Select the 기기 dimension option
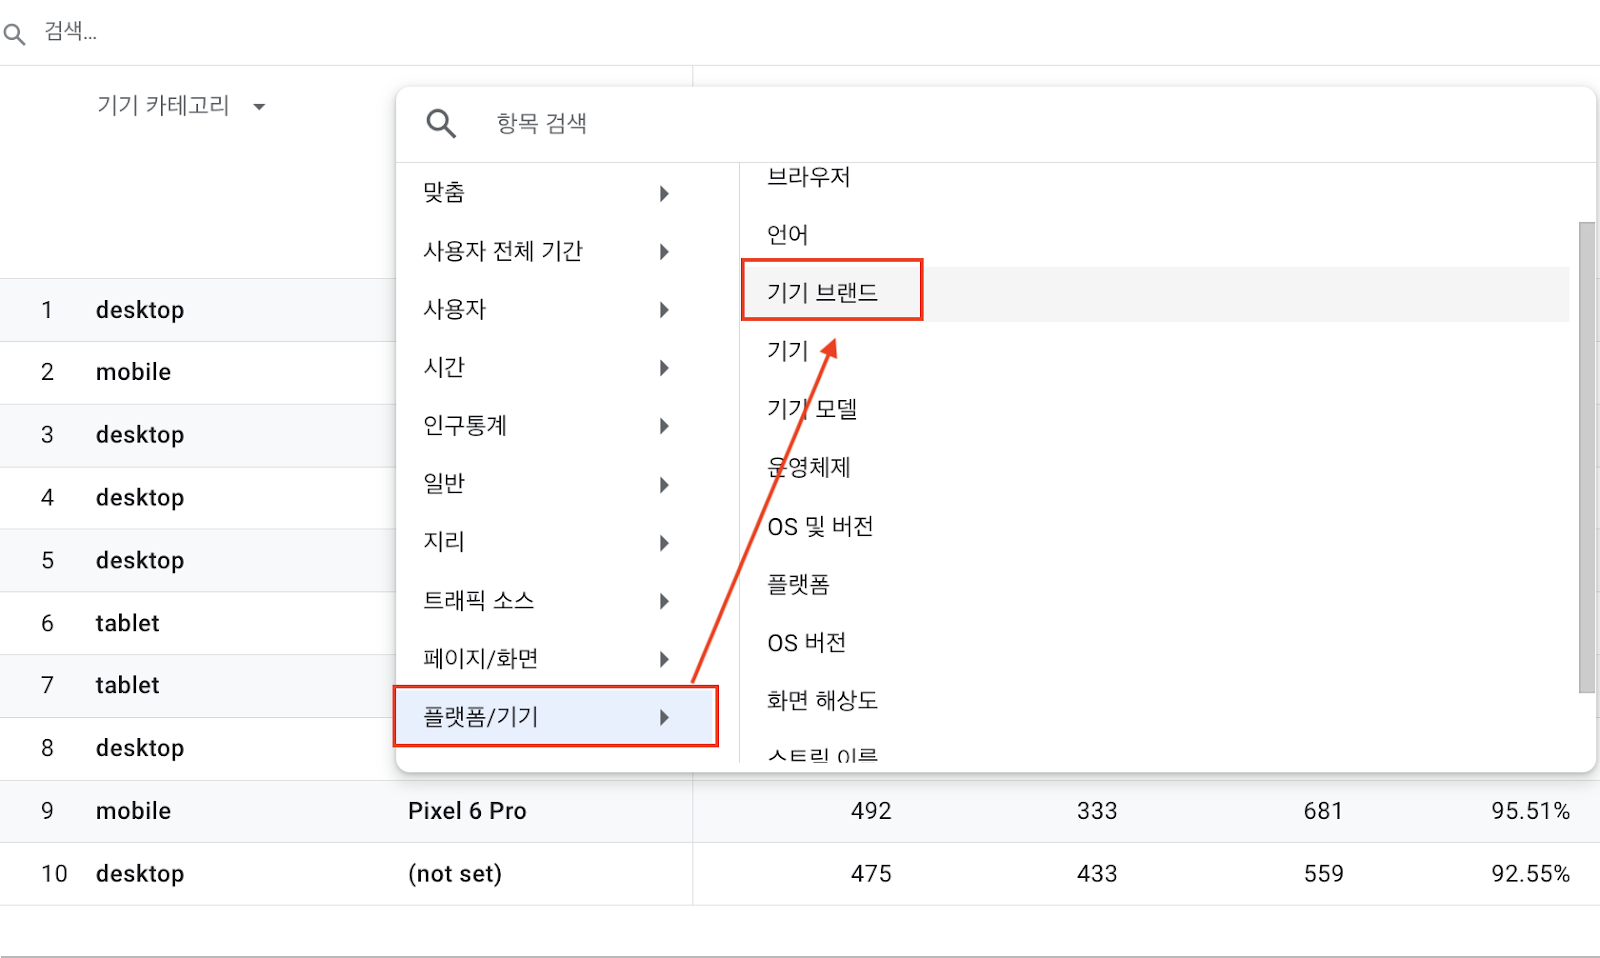The height and width of the screenshot is (958, 1600). pos(787,351)
